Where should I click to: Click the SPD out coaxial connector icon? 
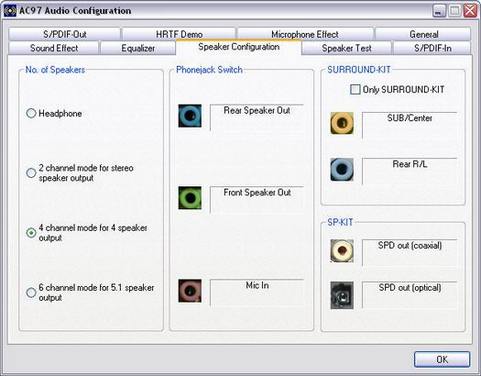coord(342,251)
